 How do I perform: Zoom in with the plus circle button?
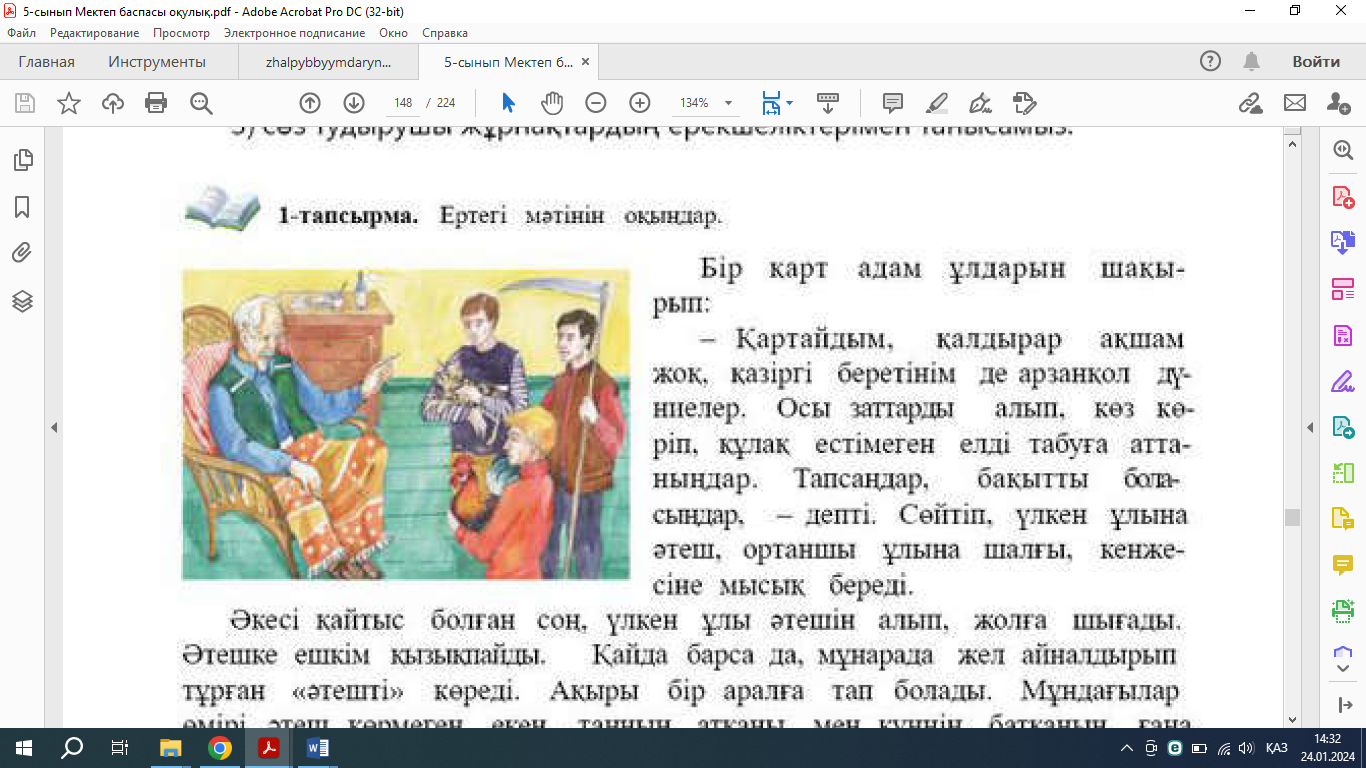tap(640, 103)
